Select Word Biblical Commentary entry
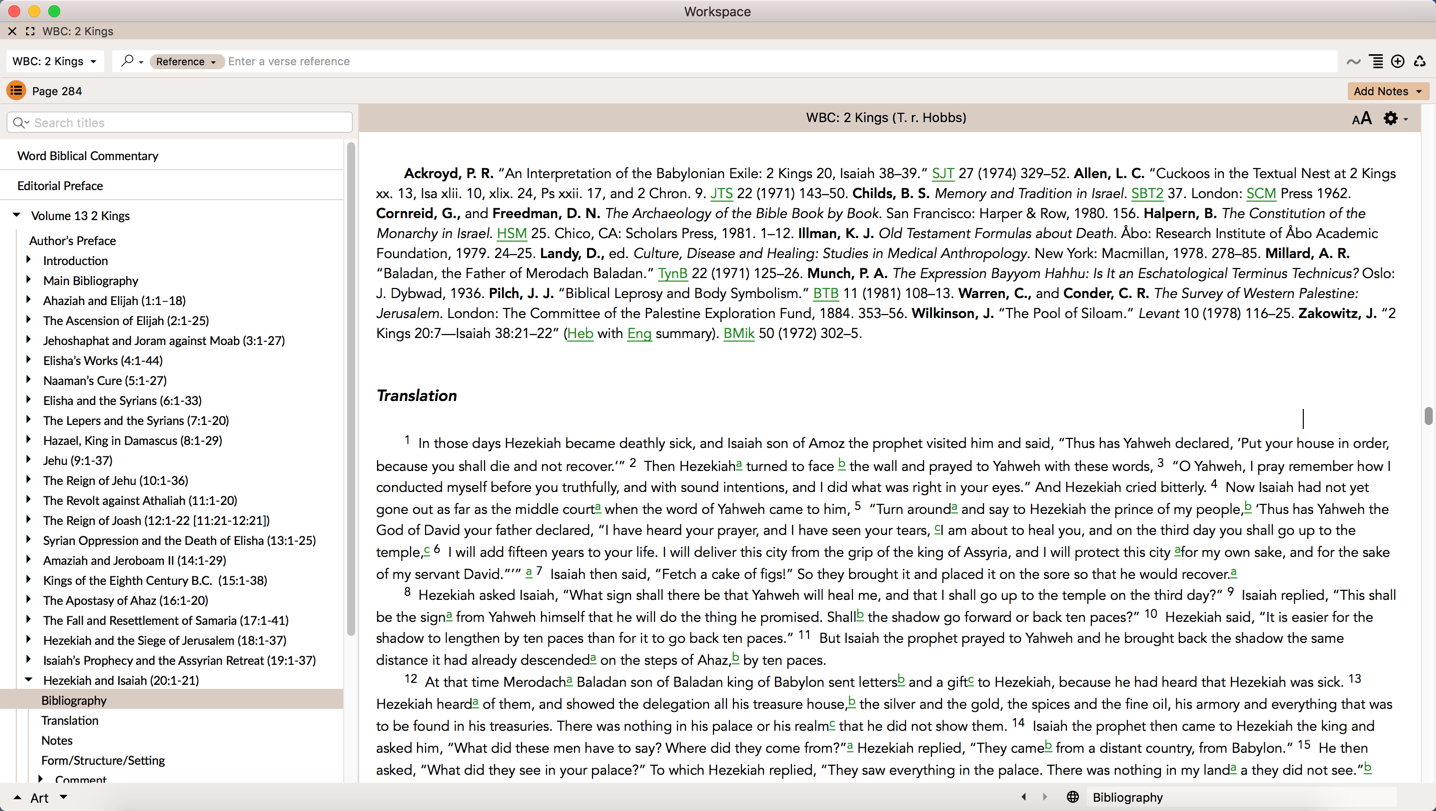 pos(88,156)
